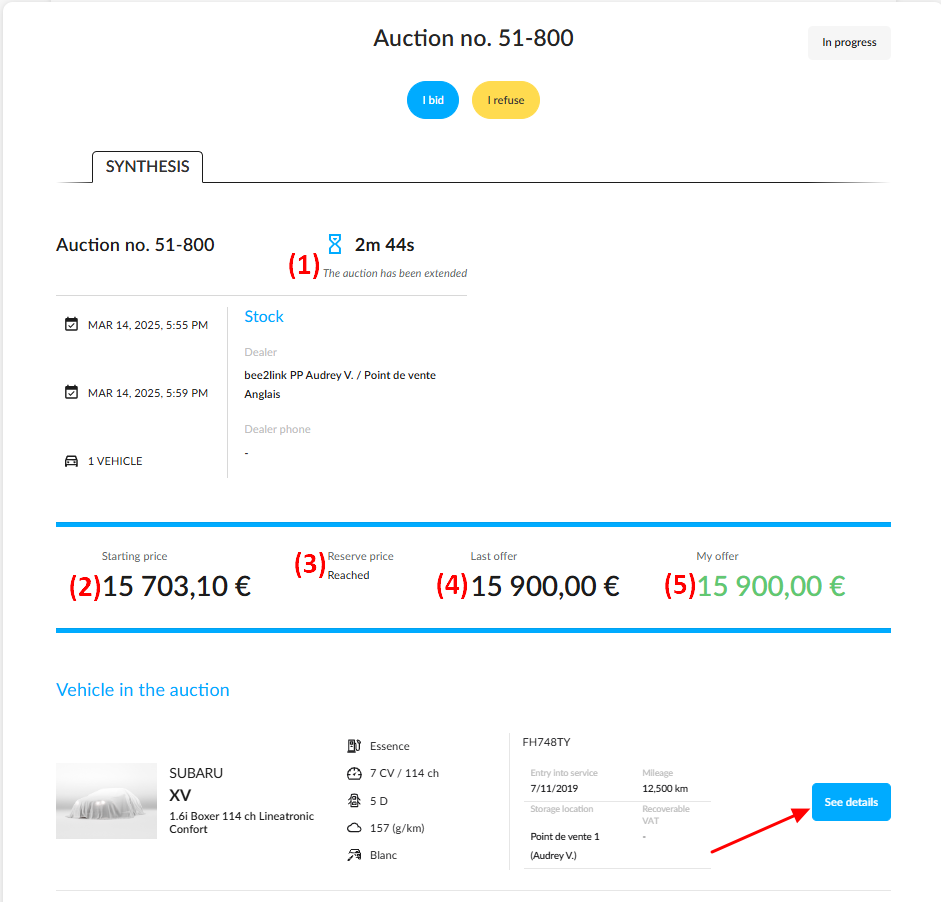Click the 1 VEHICLE label
The image size is (941, 902).
click(115, 461)
